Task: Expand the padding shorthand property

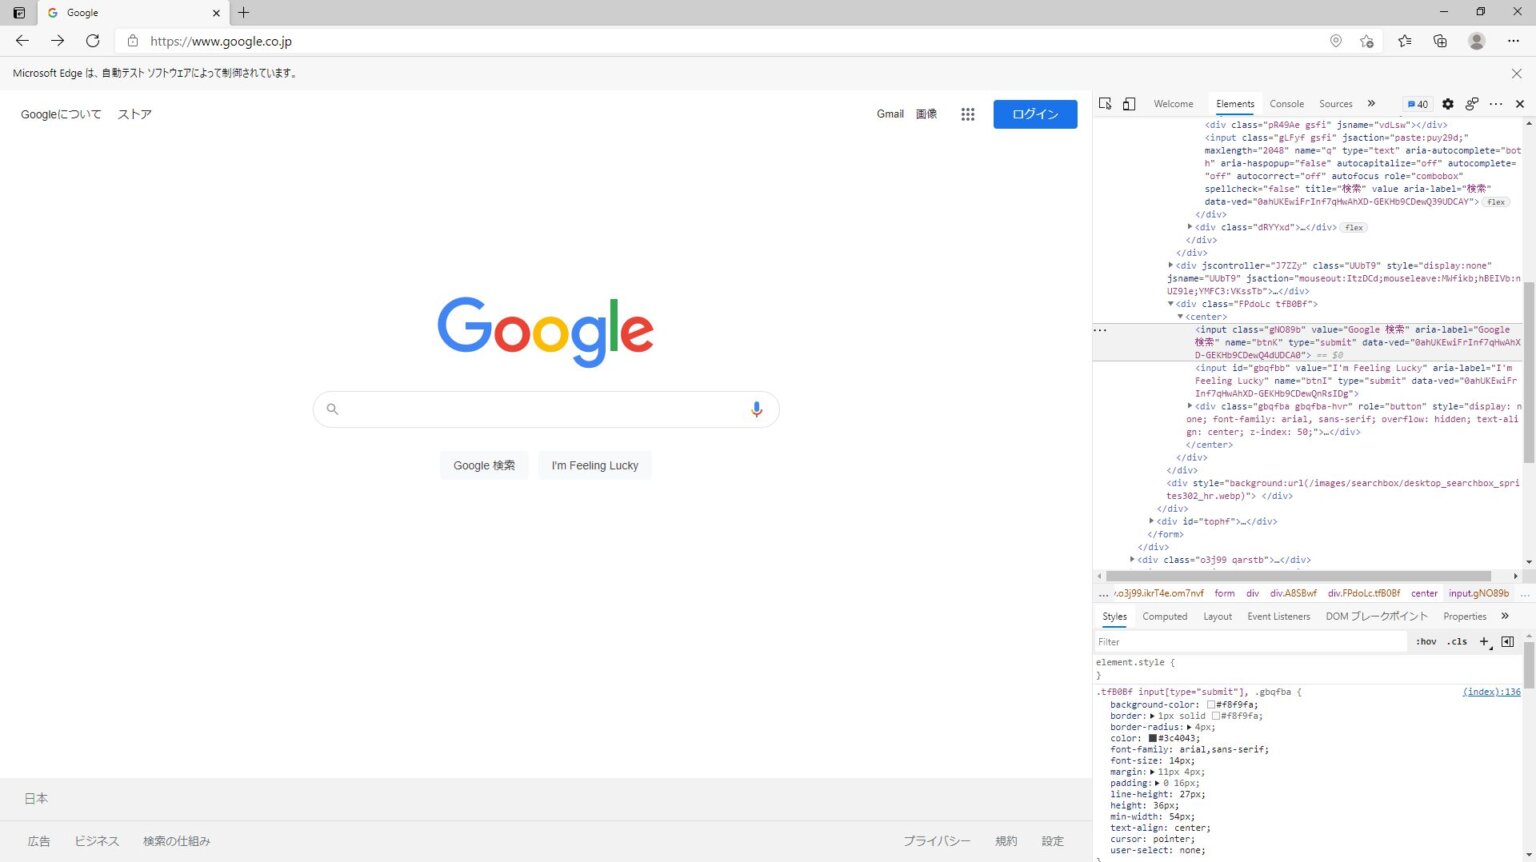Action: (x=1158, y=783)
